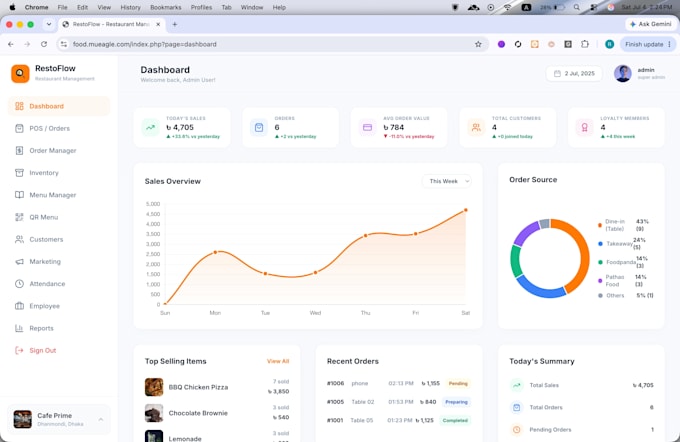Click the Total Sales summary icon

pos(517,385)
